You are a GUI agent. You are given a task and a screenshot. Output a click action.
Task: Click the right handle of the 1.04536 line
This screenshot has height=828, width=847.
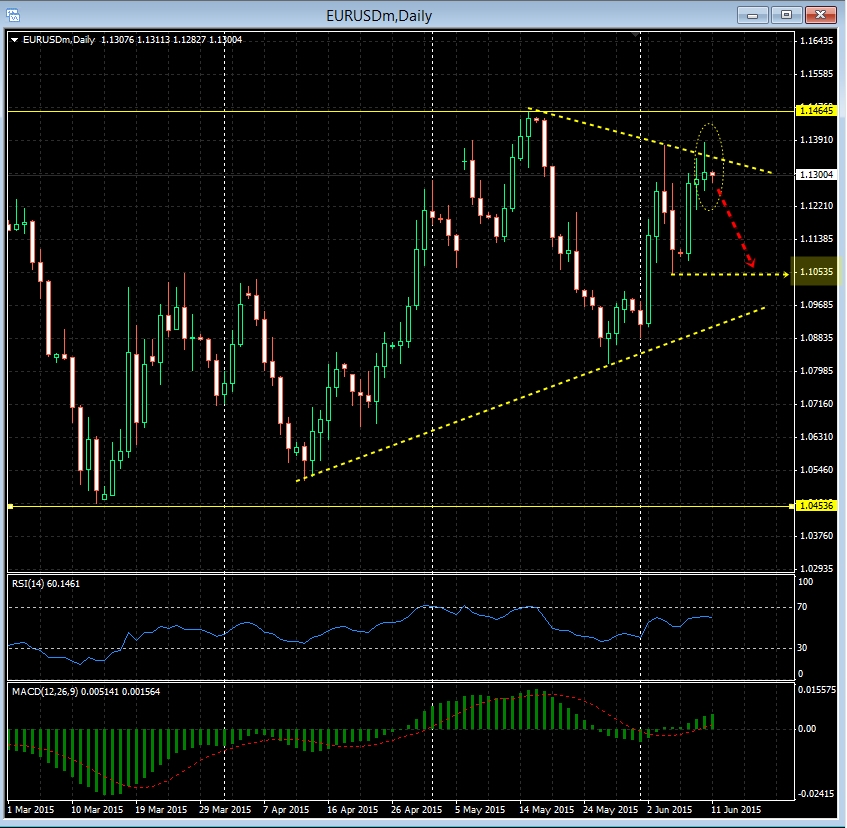click(791, 506)
